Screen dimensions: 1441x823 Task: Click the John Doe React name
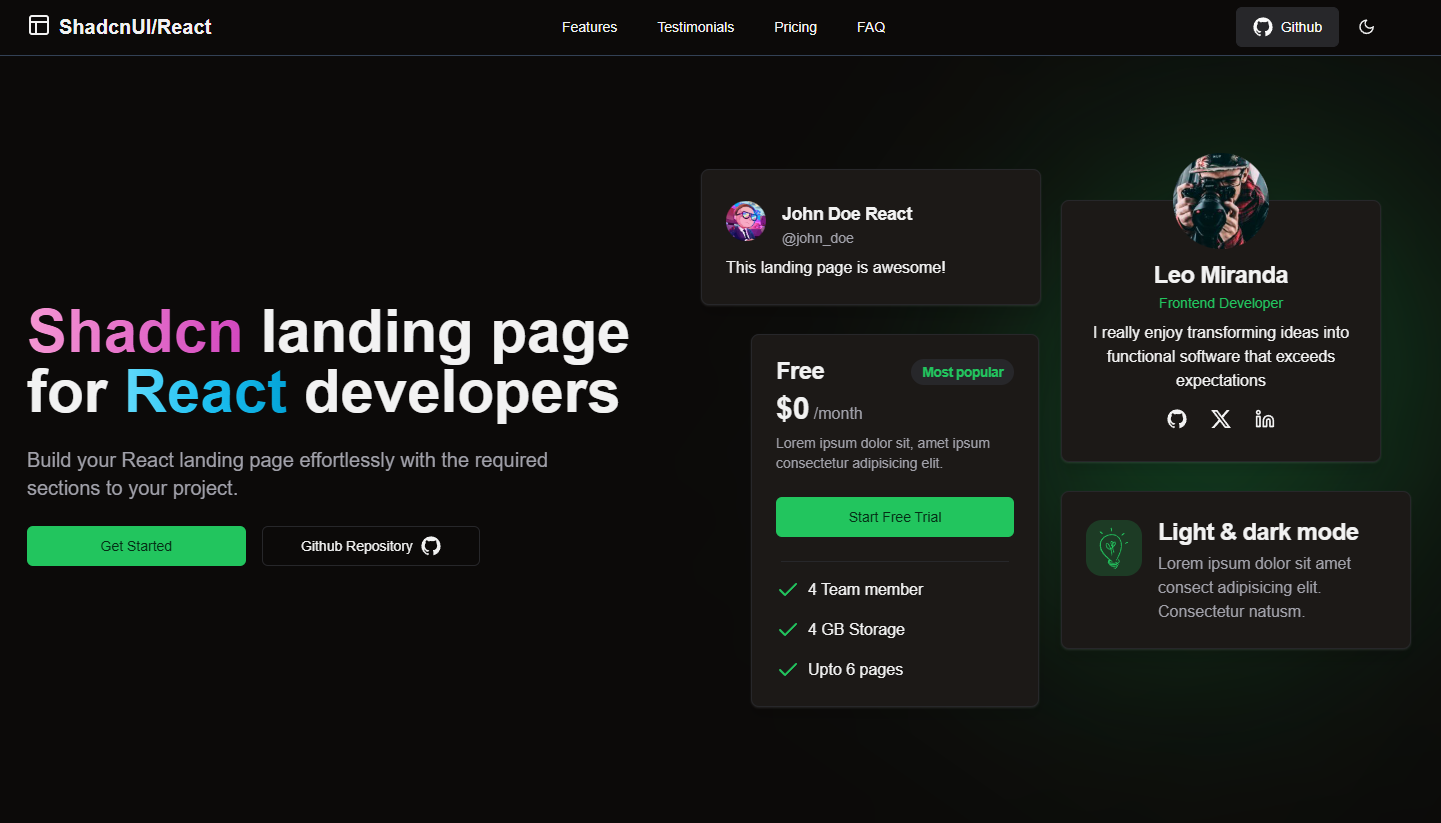pyautogui.click(x=847, y=213)
